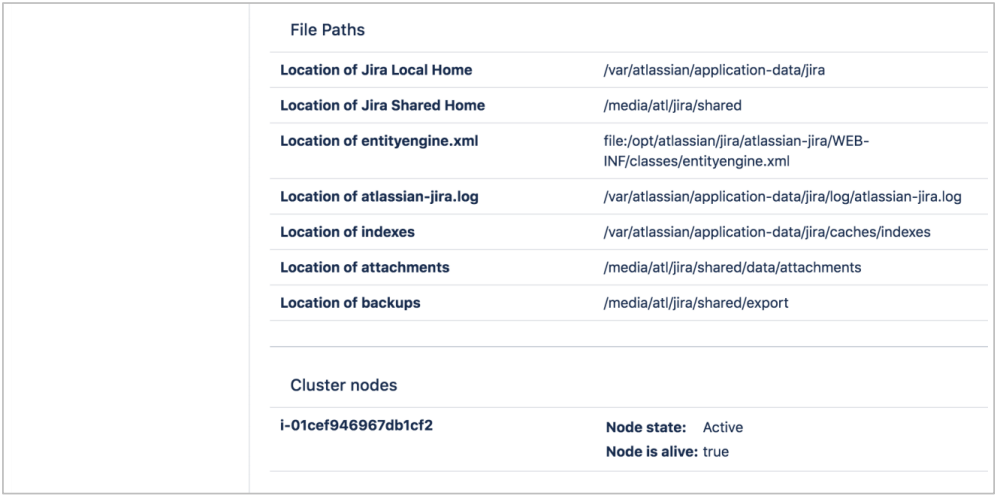997x497 pixels.
Task: Select the Location of indexes label
Action: (347, 232)
